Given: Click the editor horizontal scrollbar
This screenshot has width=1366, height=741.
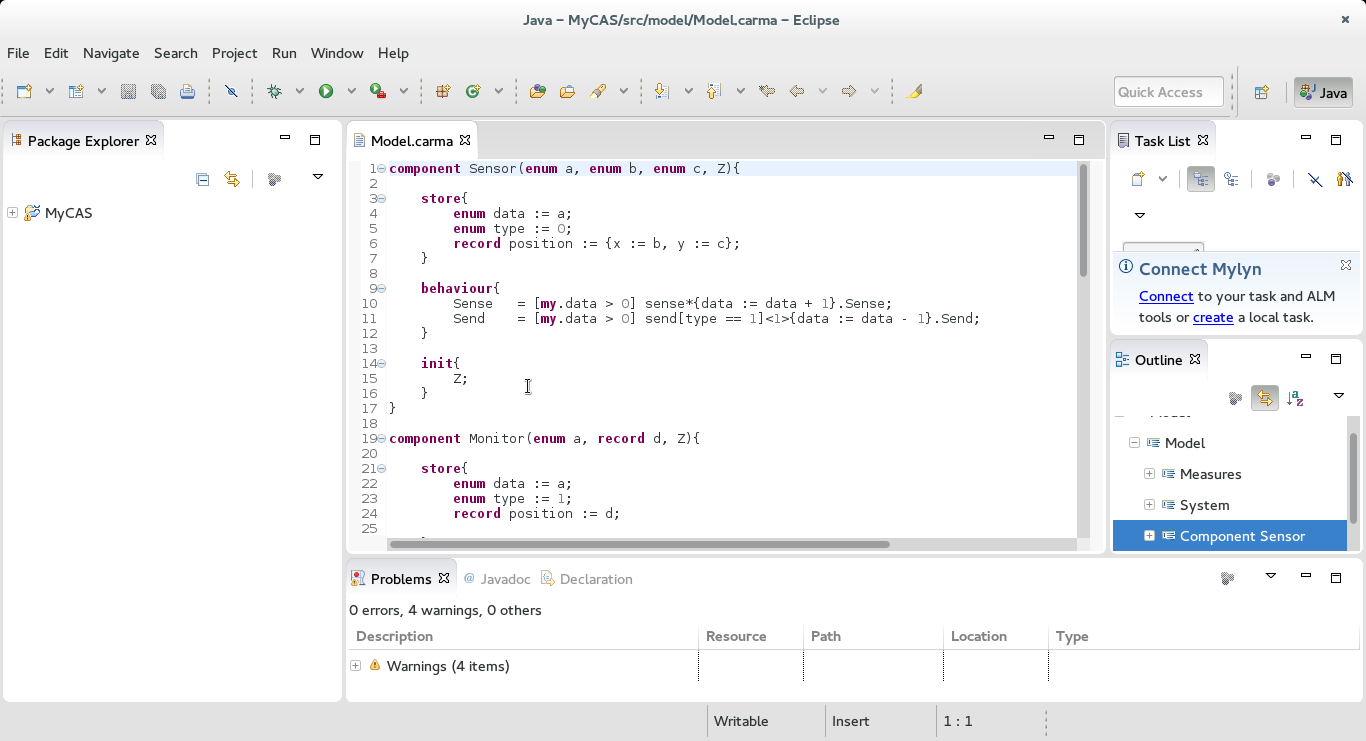Looking at the screenshot, I should click(640, 545).
